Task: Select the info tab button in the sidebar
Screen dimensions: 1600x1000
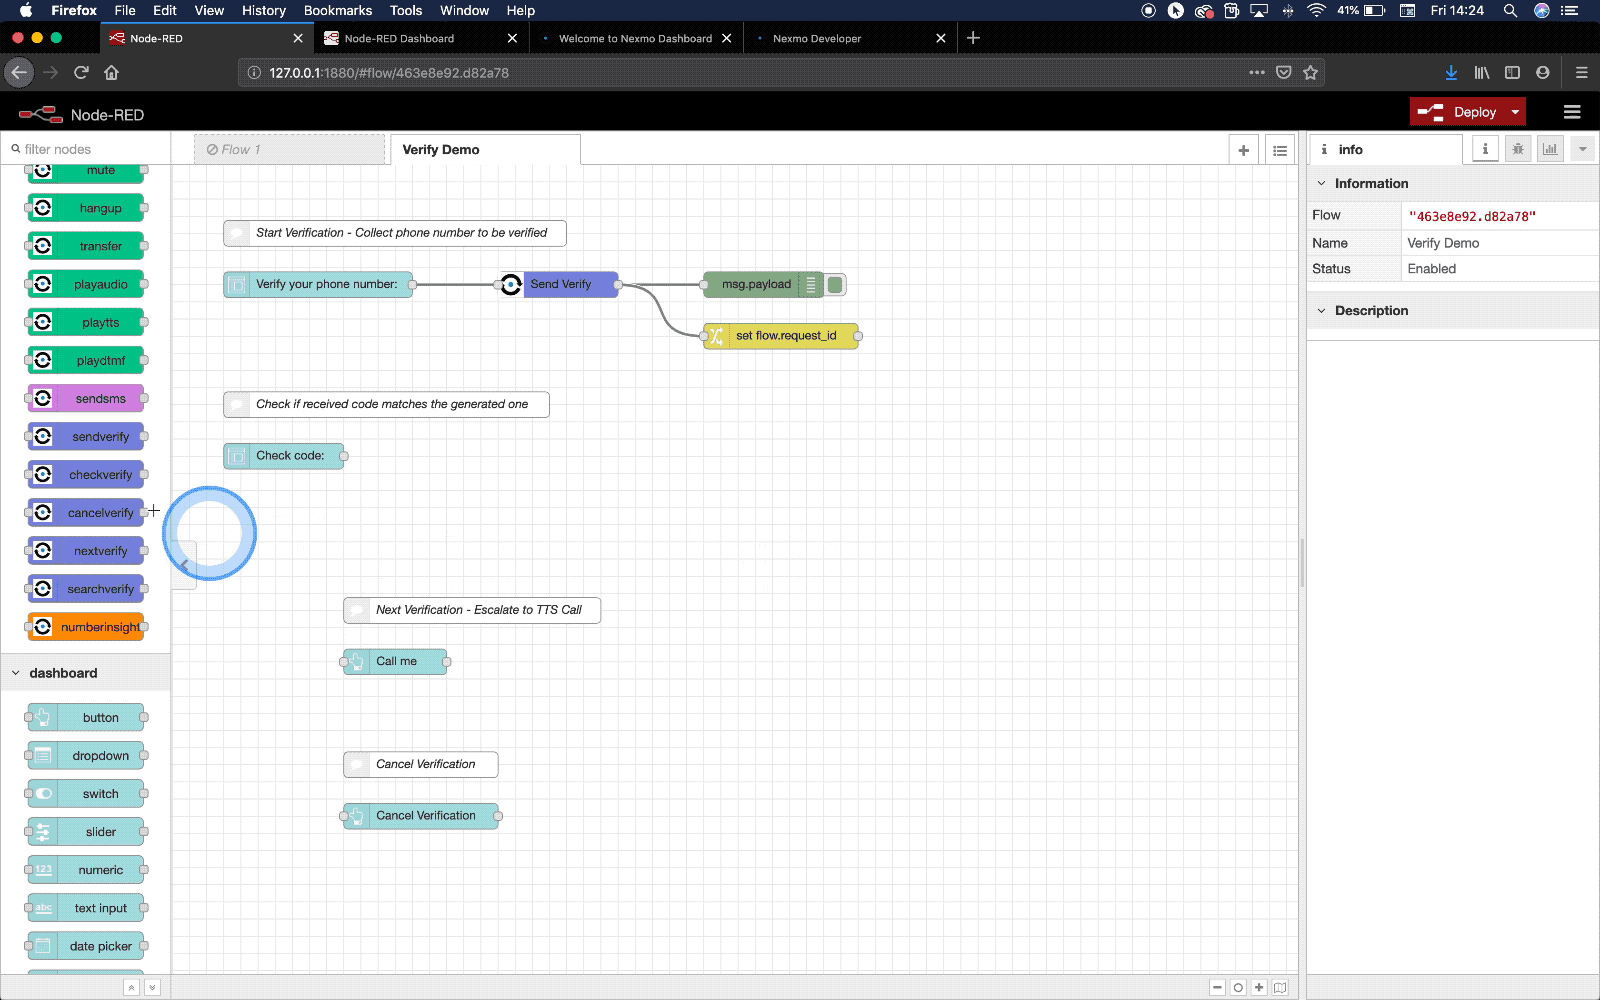Action: point(1484,148)
